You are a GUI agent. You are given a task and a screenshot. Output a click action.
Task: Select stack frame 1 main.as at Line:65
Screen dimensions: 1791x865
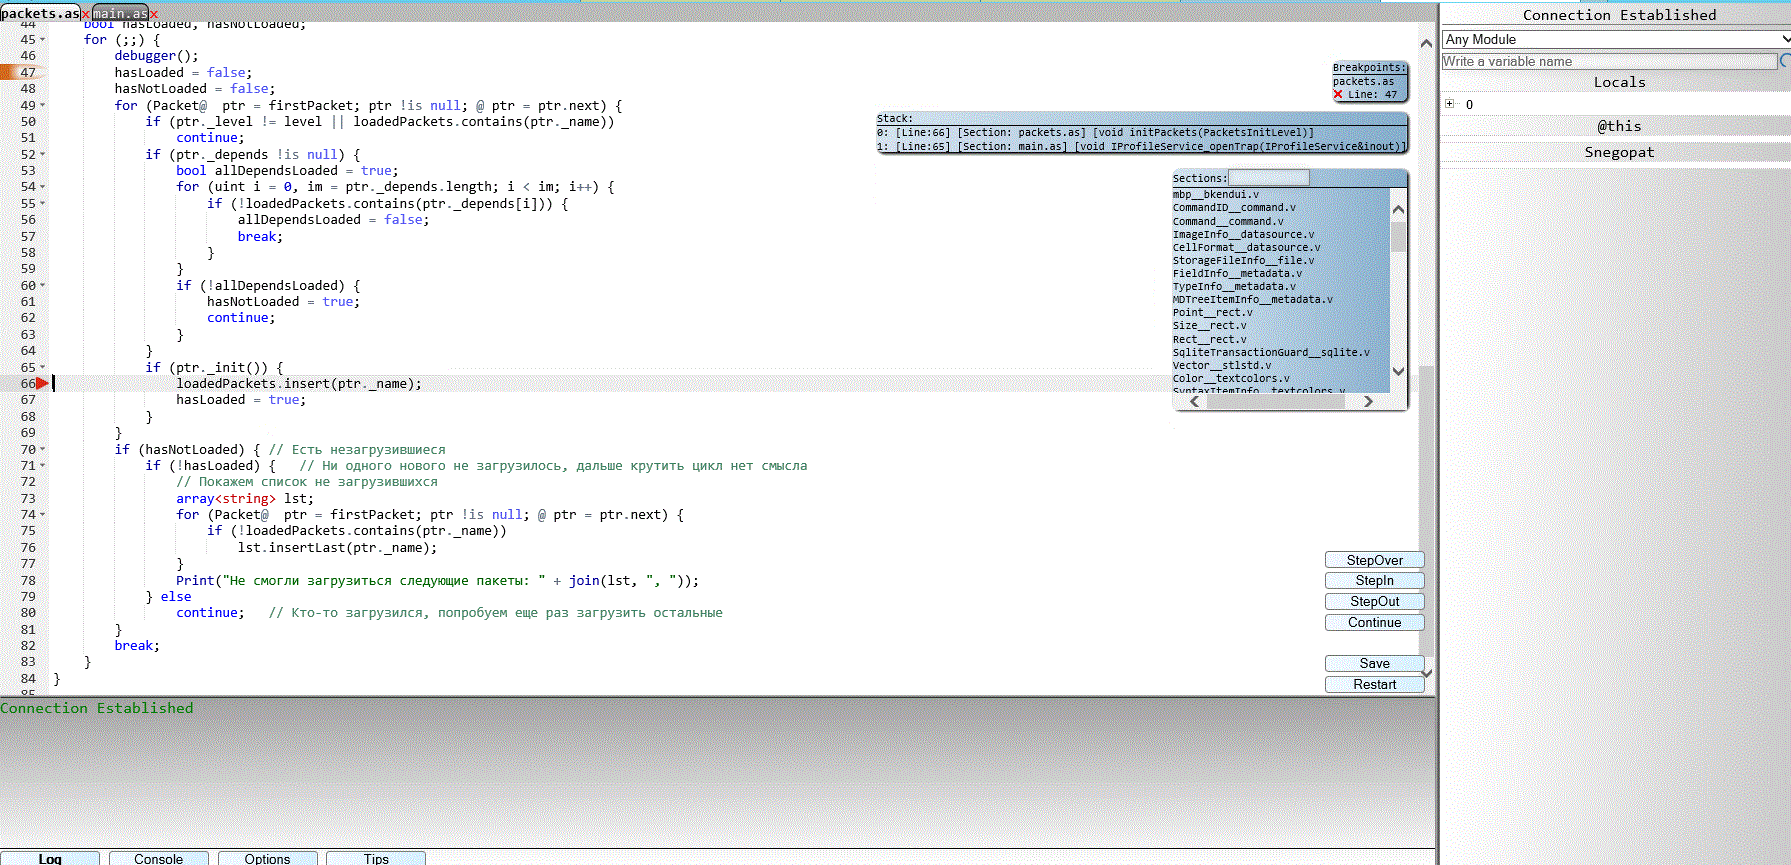click(1141, 146)
